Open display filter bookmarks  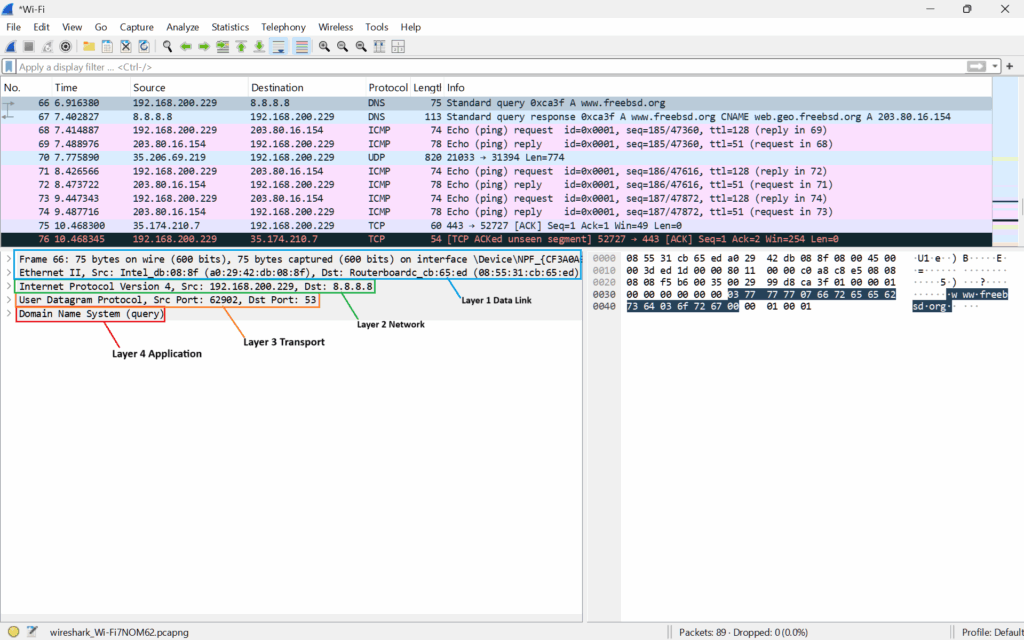click(8, 67)
